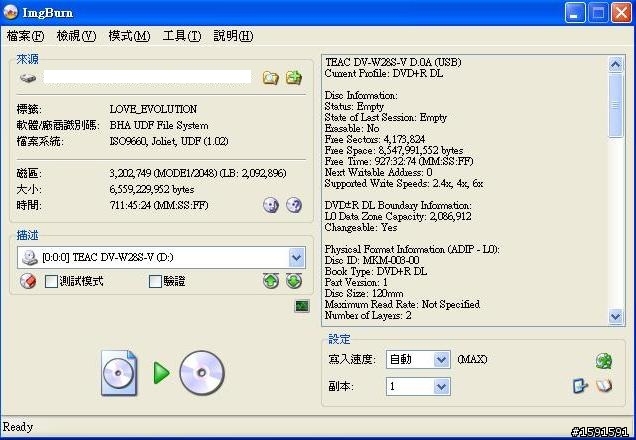Click the '6,559,229,952 bytes' size value
Image resolution: width=636 pixels, height=440 pixels.
point(152,189)
